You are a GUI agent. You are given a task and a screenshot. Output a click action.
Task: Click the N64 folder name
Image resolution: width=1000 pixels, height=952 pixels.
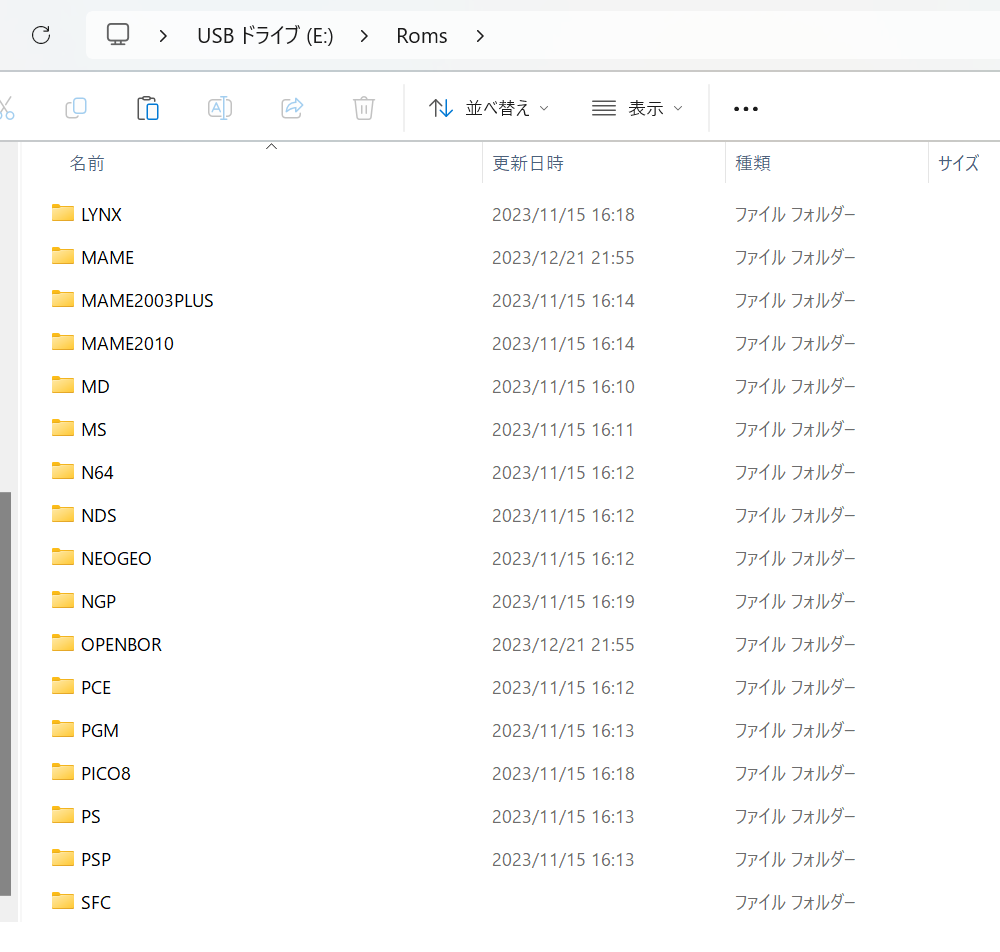click(x=97, y=472)
